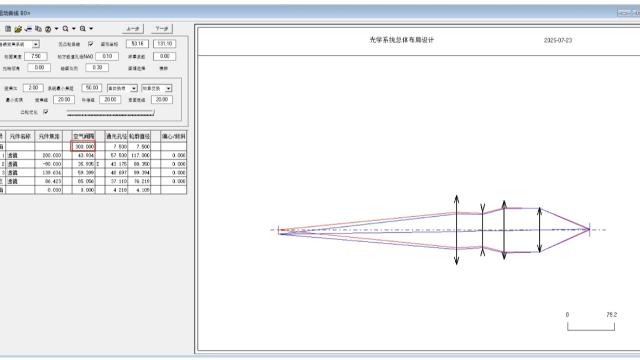The image size is (640, 360).
Task: Select aperture cell 4.218 in last row
Action: [x=116, y=190]
